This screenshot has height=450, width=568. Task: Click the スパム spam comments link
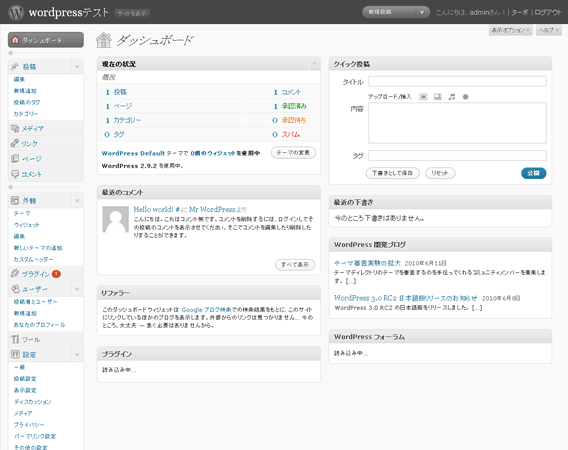291,134
